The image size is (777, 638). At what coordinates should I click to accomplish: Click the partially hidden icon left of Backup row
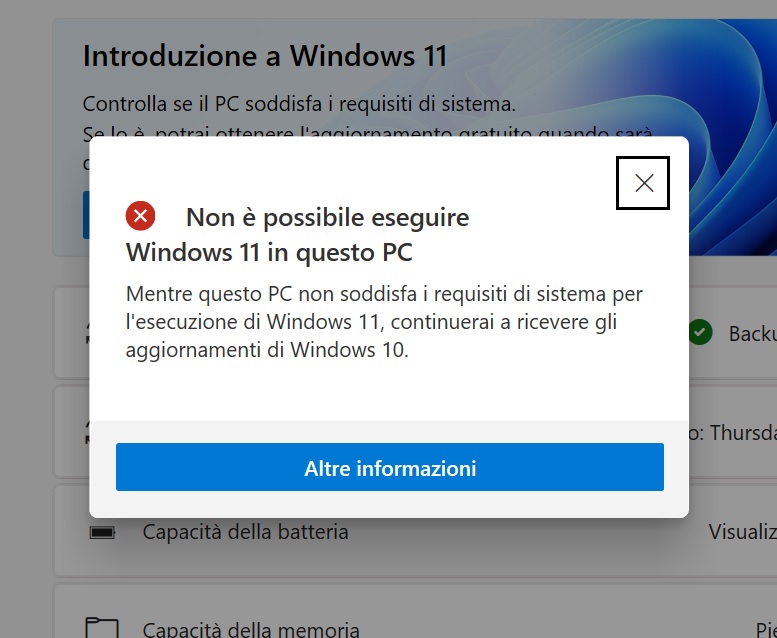(x=87, y=333)
